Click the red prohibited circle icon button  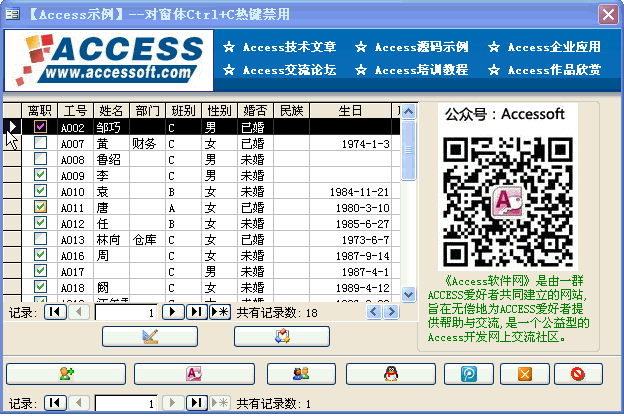click(x=578, y=374)
